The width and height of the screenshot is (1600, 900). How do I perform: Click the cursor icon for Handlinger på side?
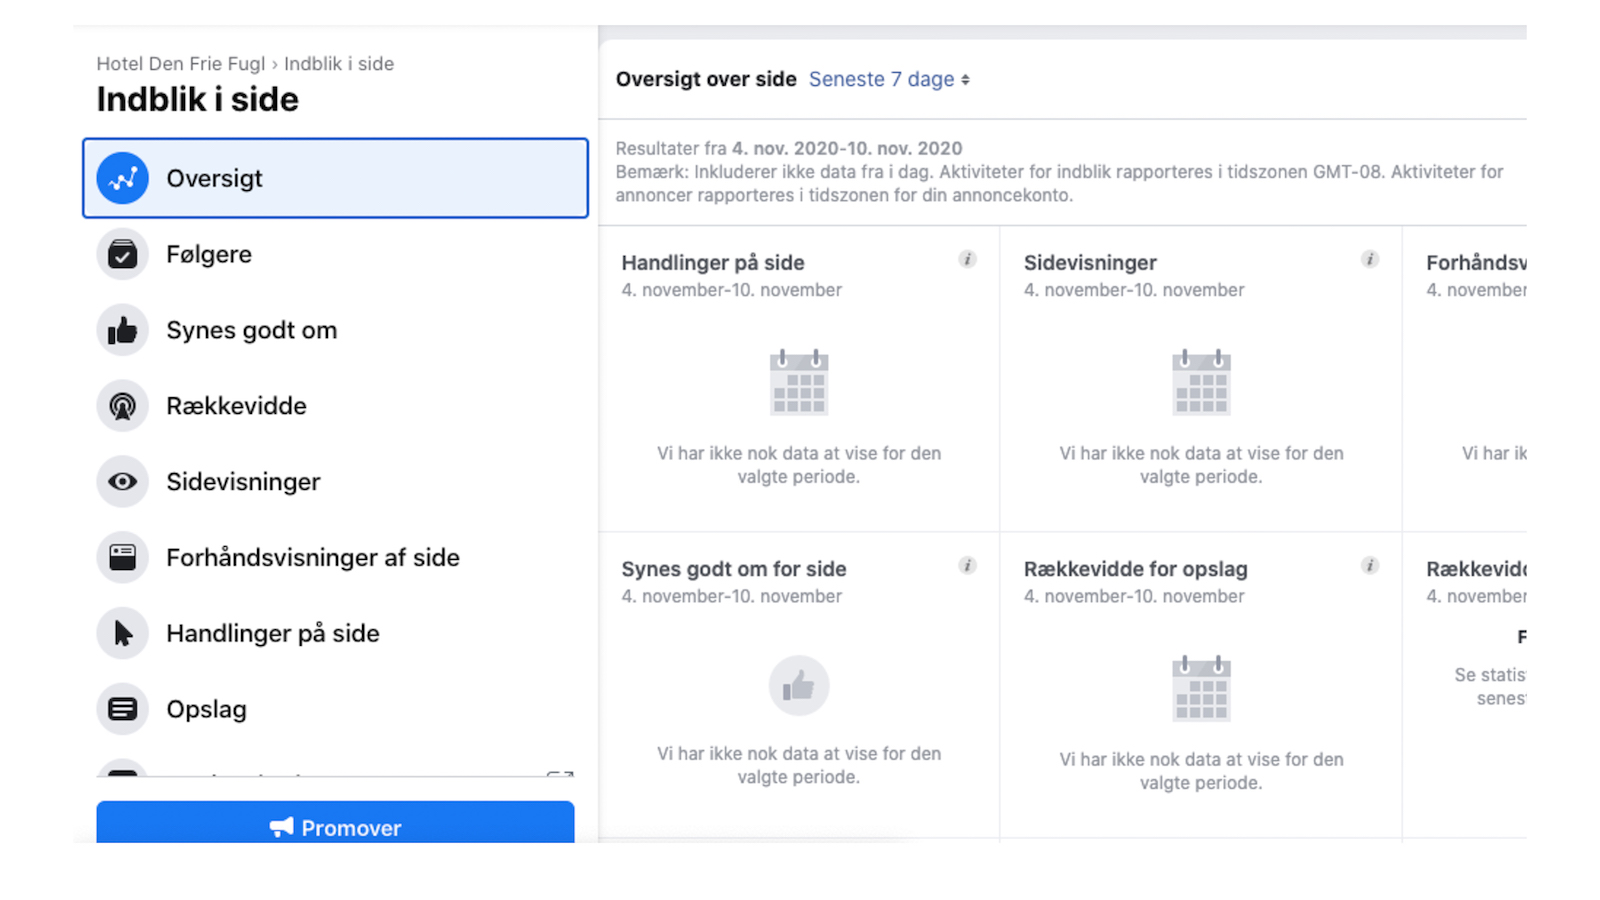coord(121,633)
